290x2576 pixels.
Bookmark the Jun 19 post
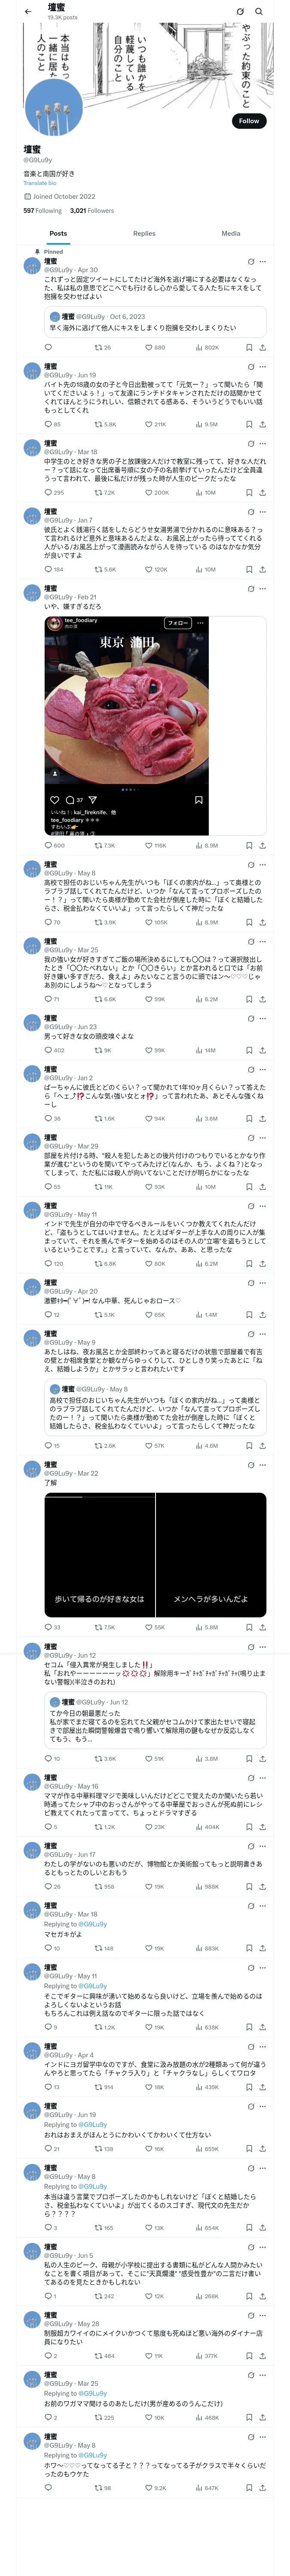point(249,424)
